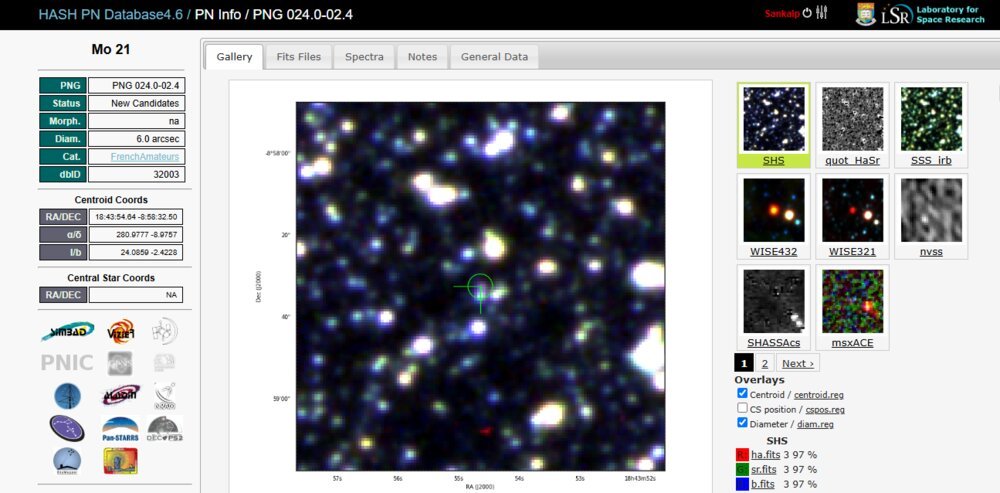This screenshot has width=1000, height=493.
Task: Open the b.fits file link
Action: [764, 484]
